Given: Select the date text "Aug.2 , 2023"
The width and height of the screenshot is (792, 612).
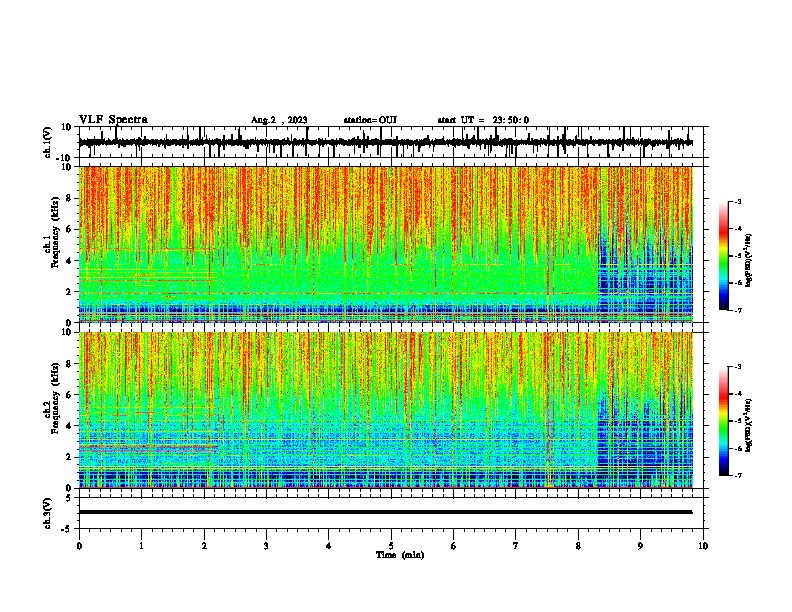Looking at the screenshot, I should pos(279,120).
